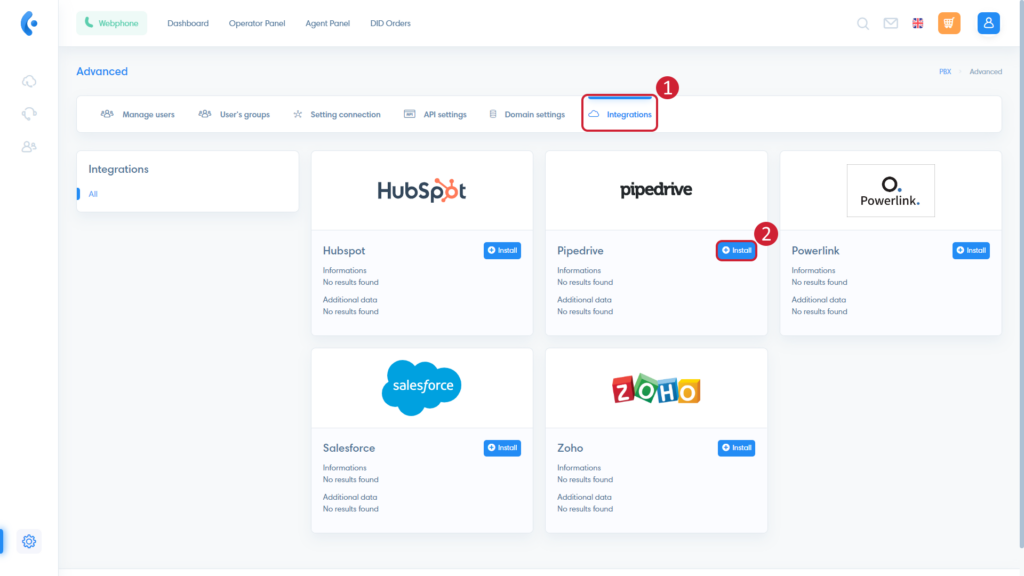Click the Powerlink logo thumbnail
1024x576 pixels.
point(891,191)
